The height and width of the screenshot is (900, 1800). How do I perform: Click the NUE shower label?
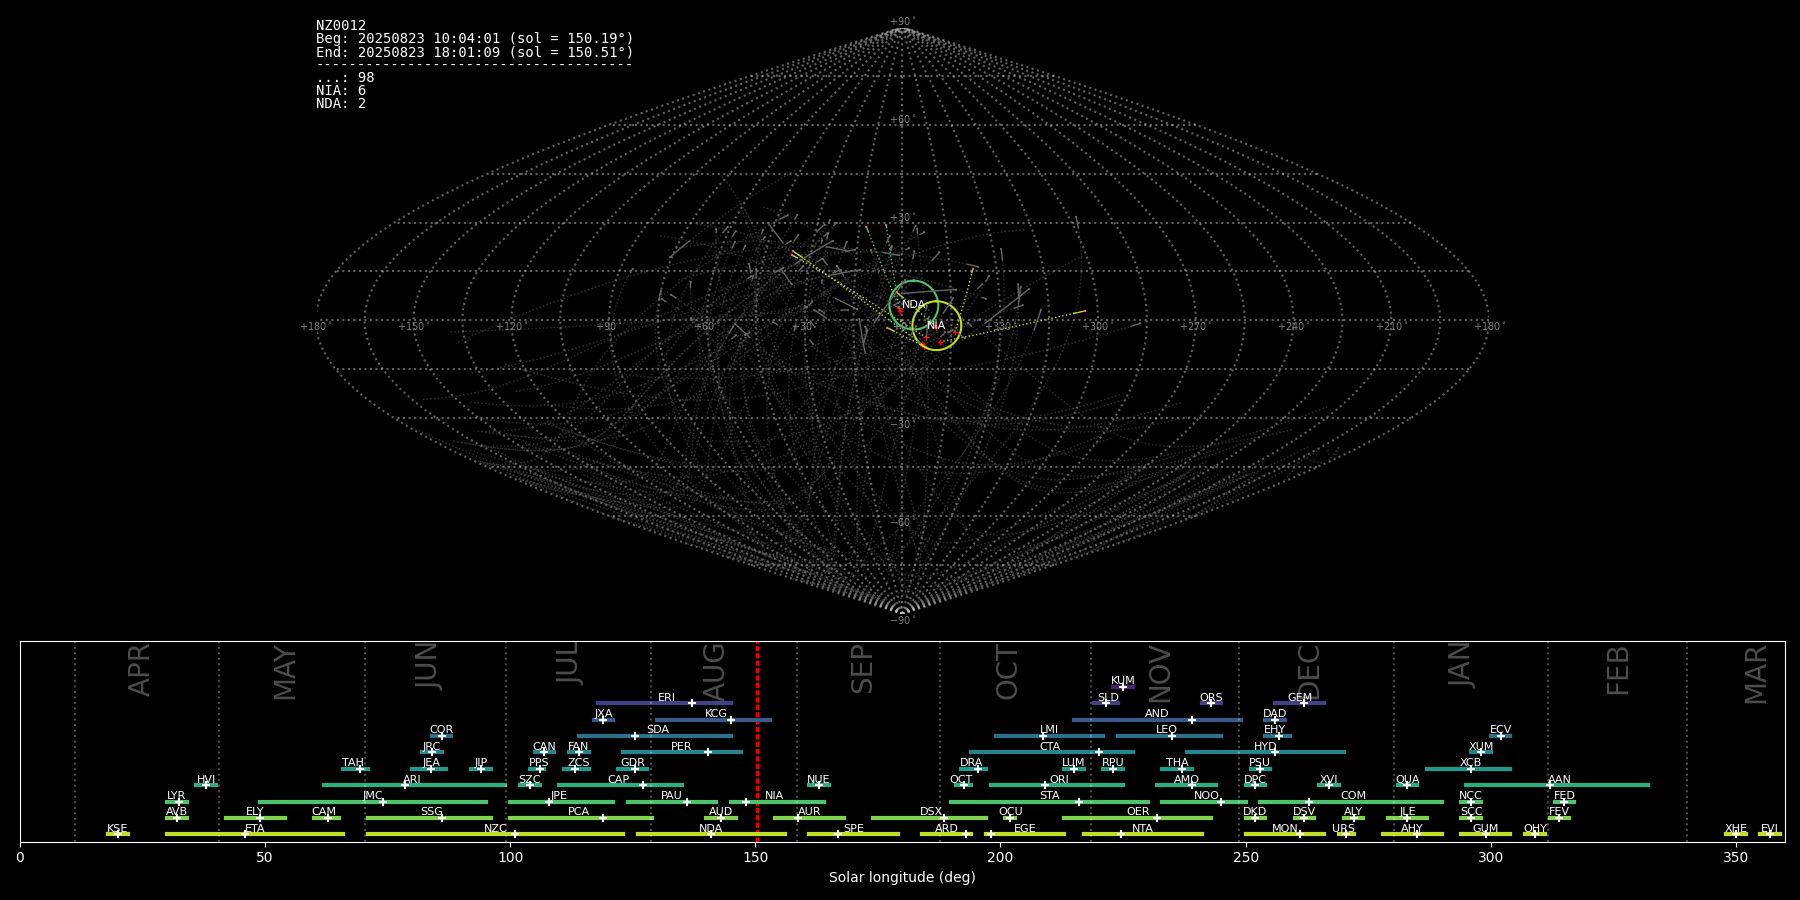click(818, 780)
